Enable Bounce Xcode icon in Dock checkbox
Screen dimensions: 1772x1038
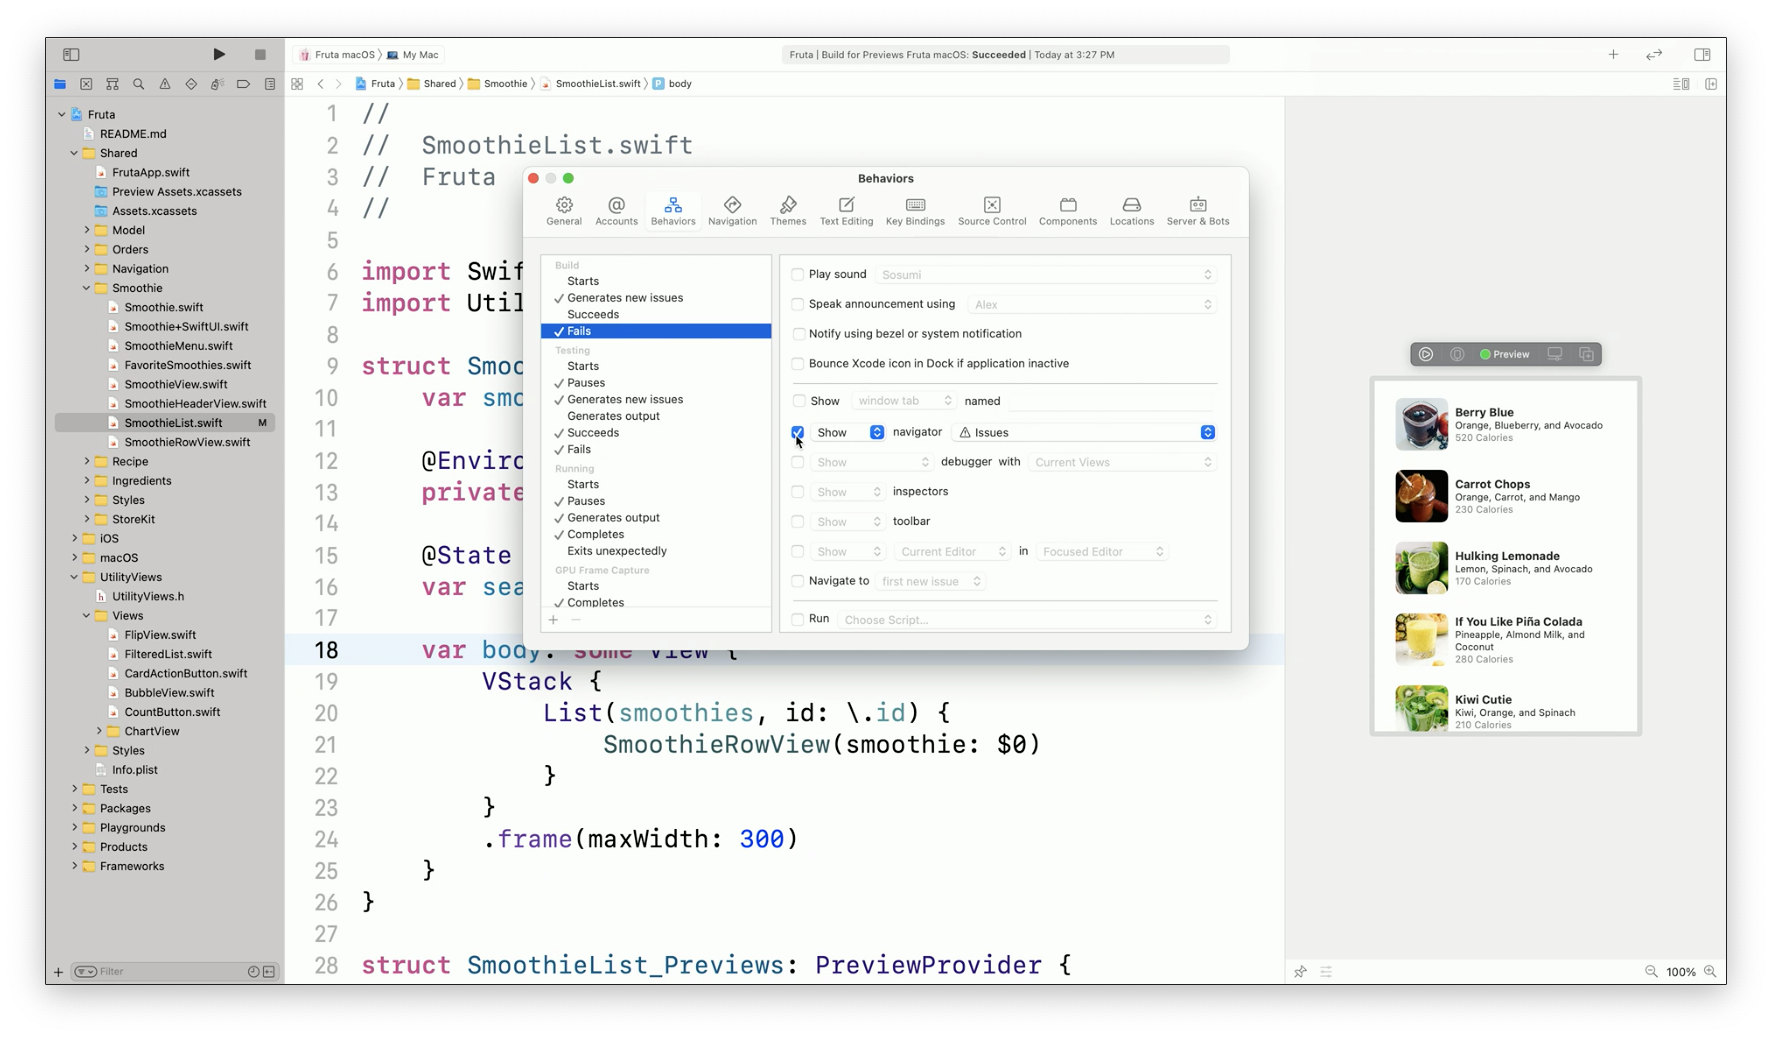click(x=798, y=363)
